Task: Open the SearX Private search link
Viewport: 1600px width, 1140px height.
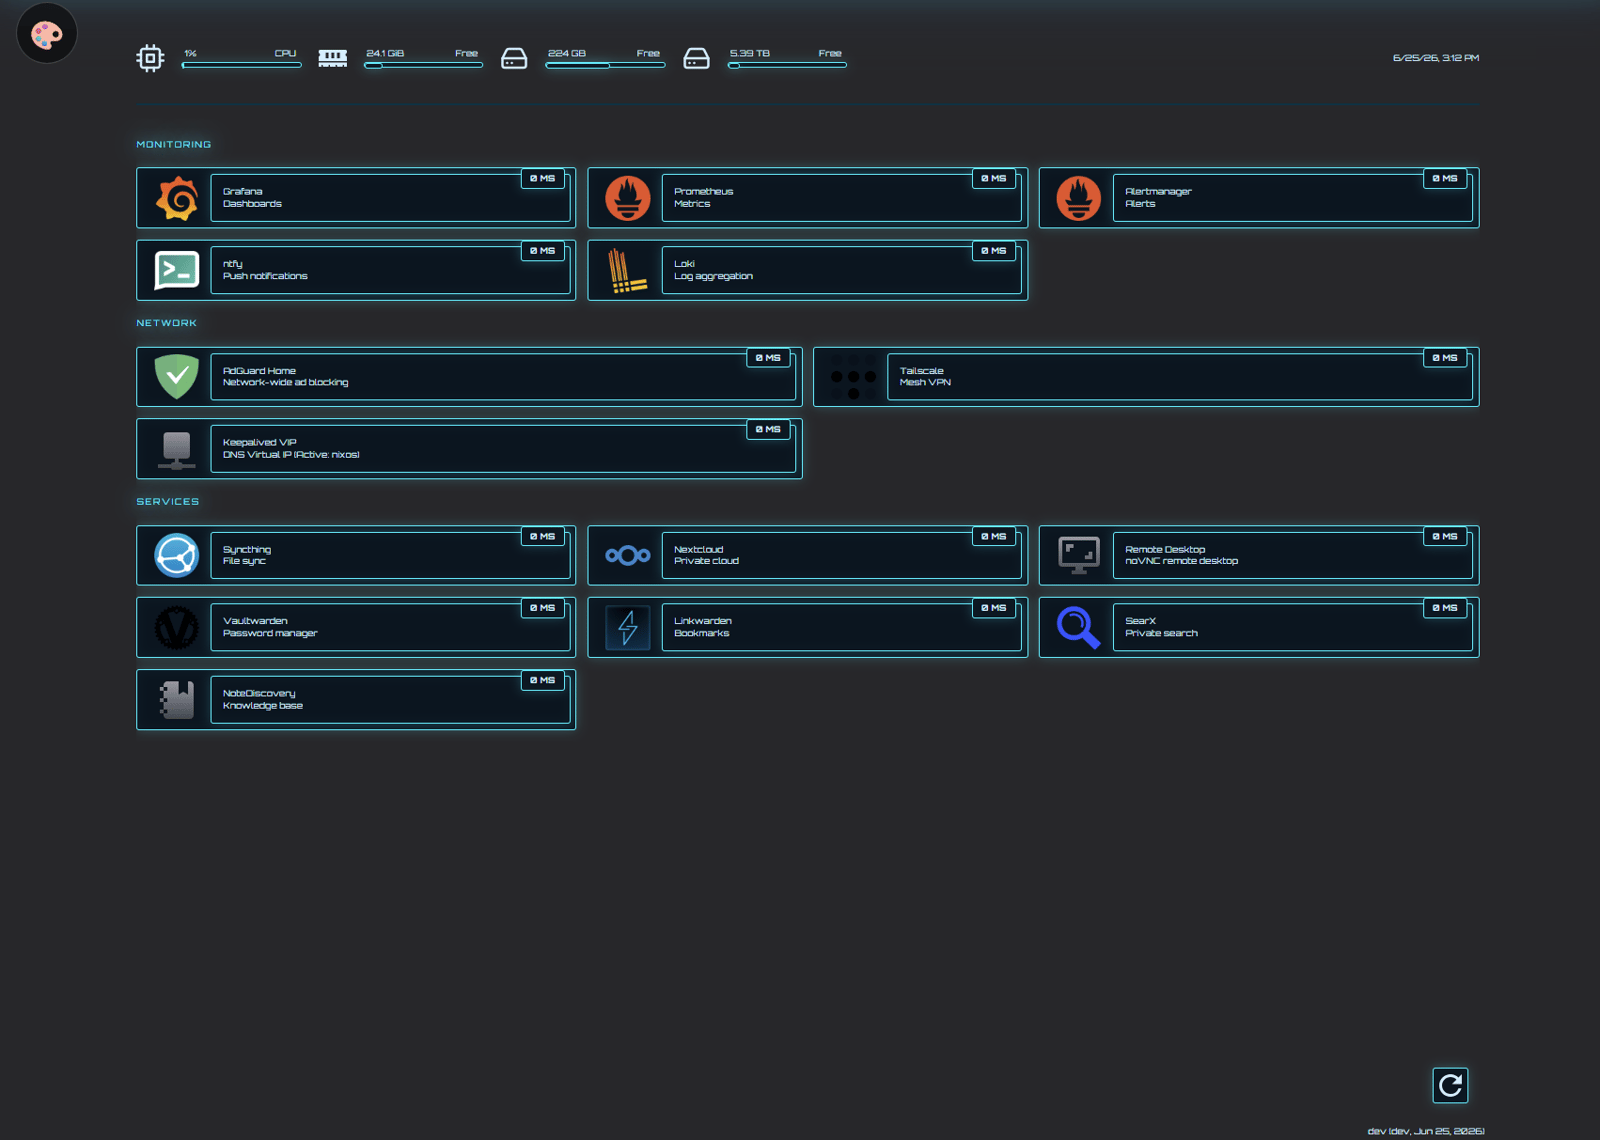Action: tap(1293, 627)
